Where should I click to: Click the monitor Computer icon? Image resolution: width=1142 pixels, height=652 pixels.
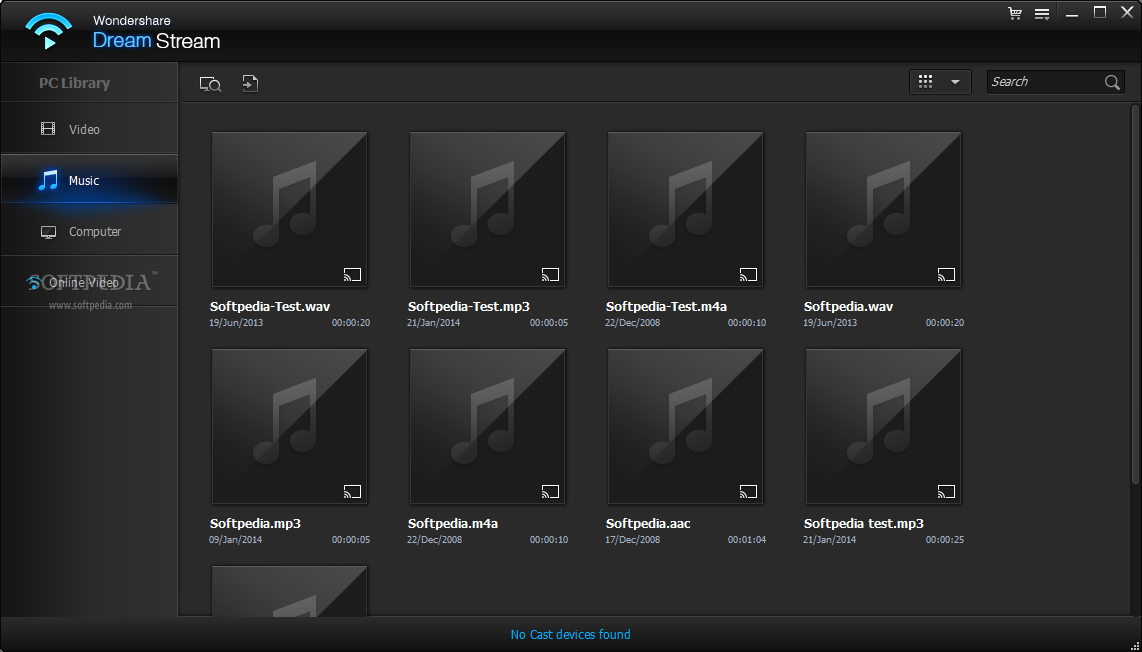point(48,232)
